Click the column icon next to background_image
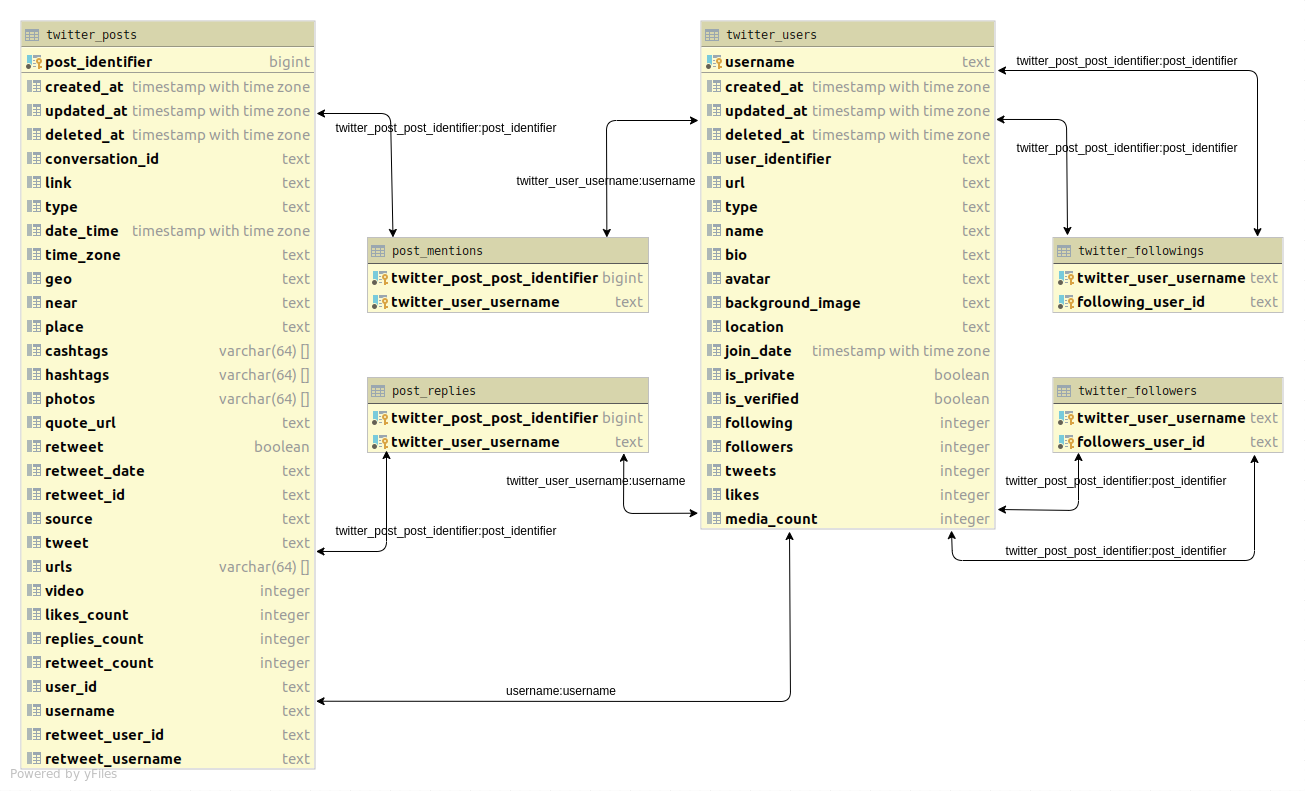The height and width of the screenshot is (791, 1305). (714, 303)
